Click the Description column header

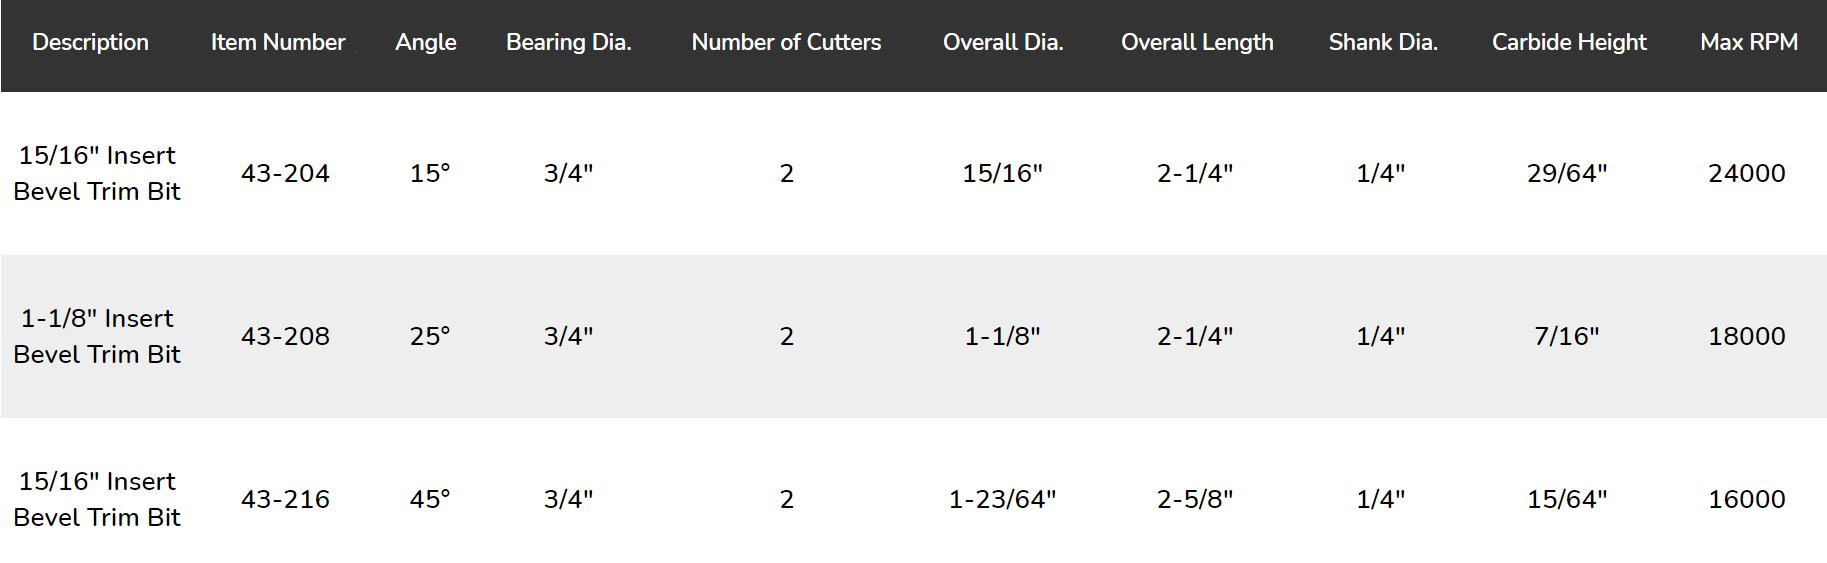[90, 42]
